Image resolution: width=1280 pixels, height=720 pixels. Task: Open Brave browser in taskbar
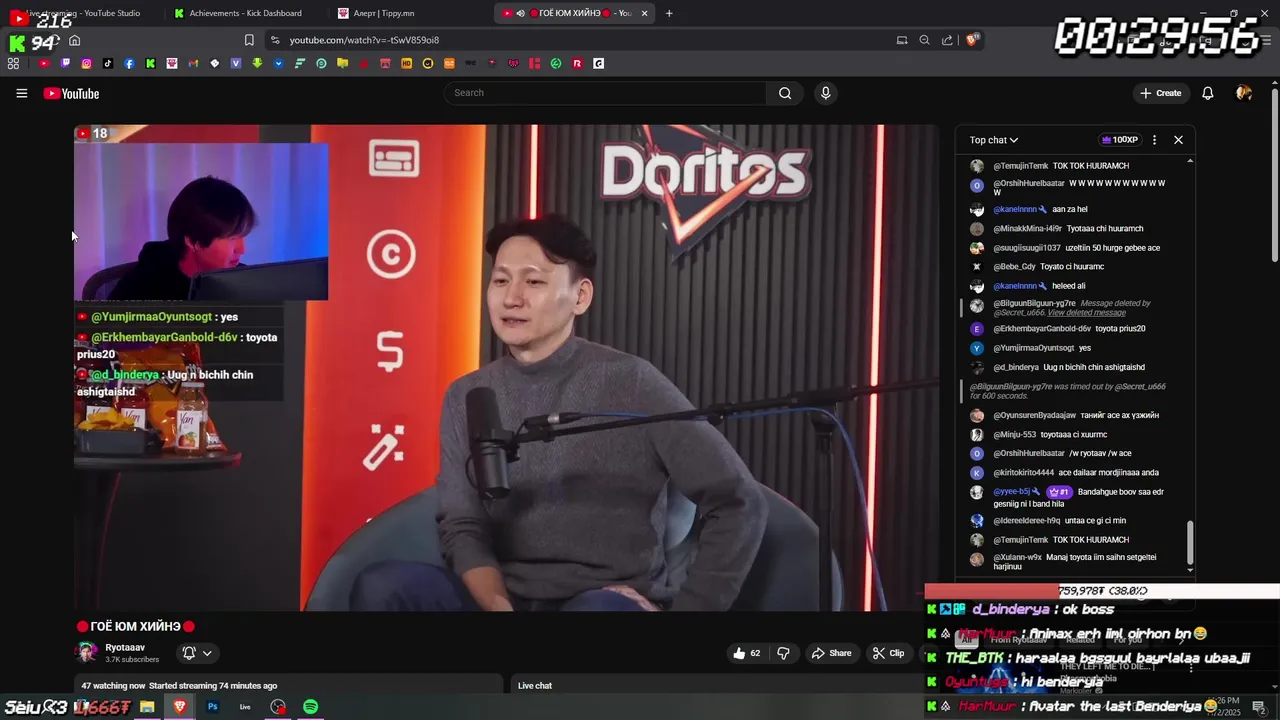point(180,707)
